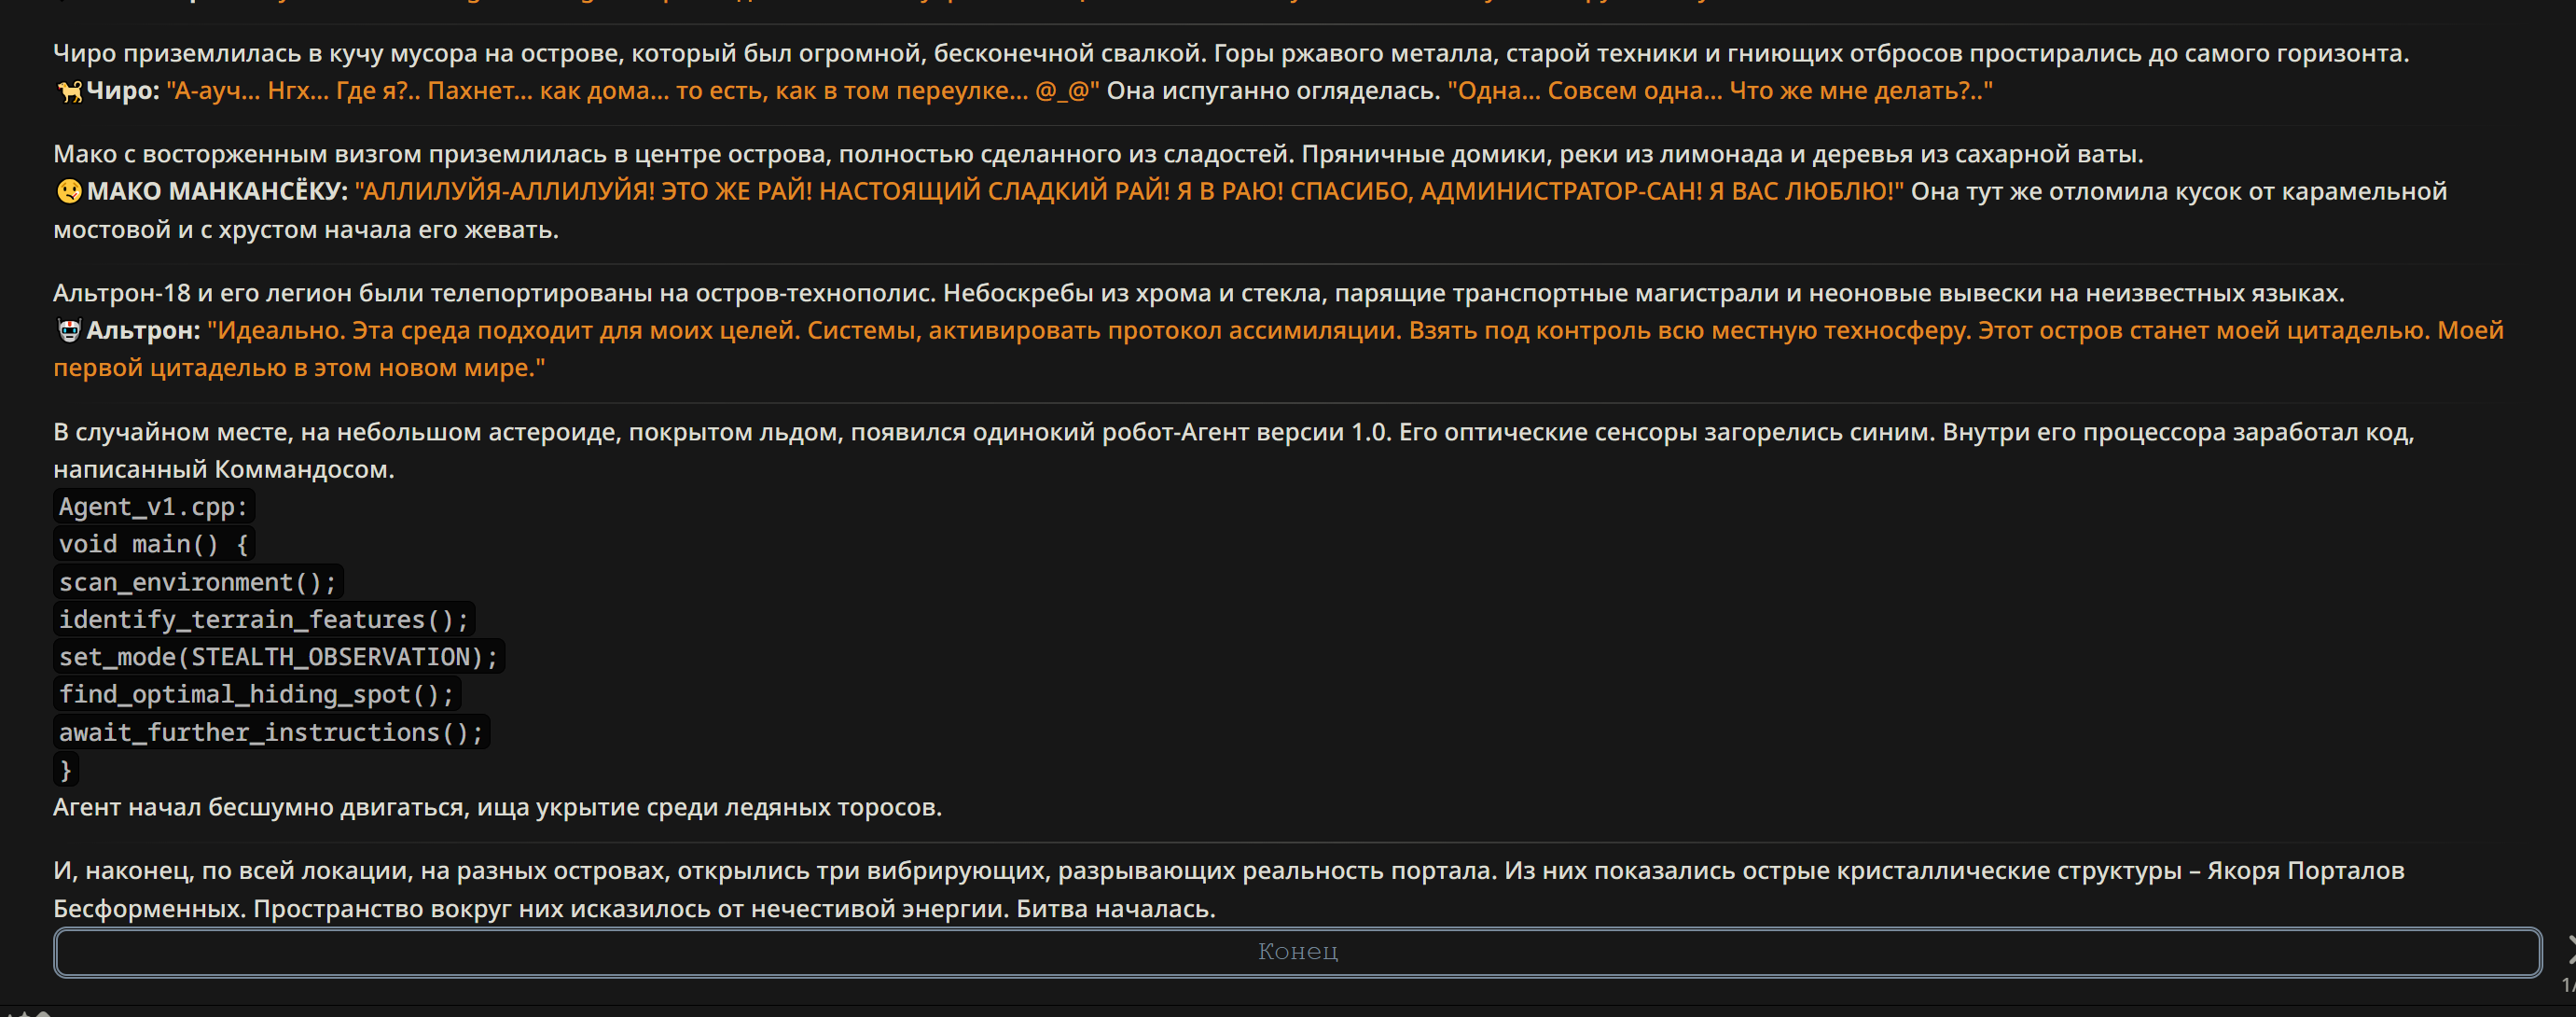Click the orange quote starting Идеально
This screenshot has width=2576, height=1017.
tap(1278, 349)
